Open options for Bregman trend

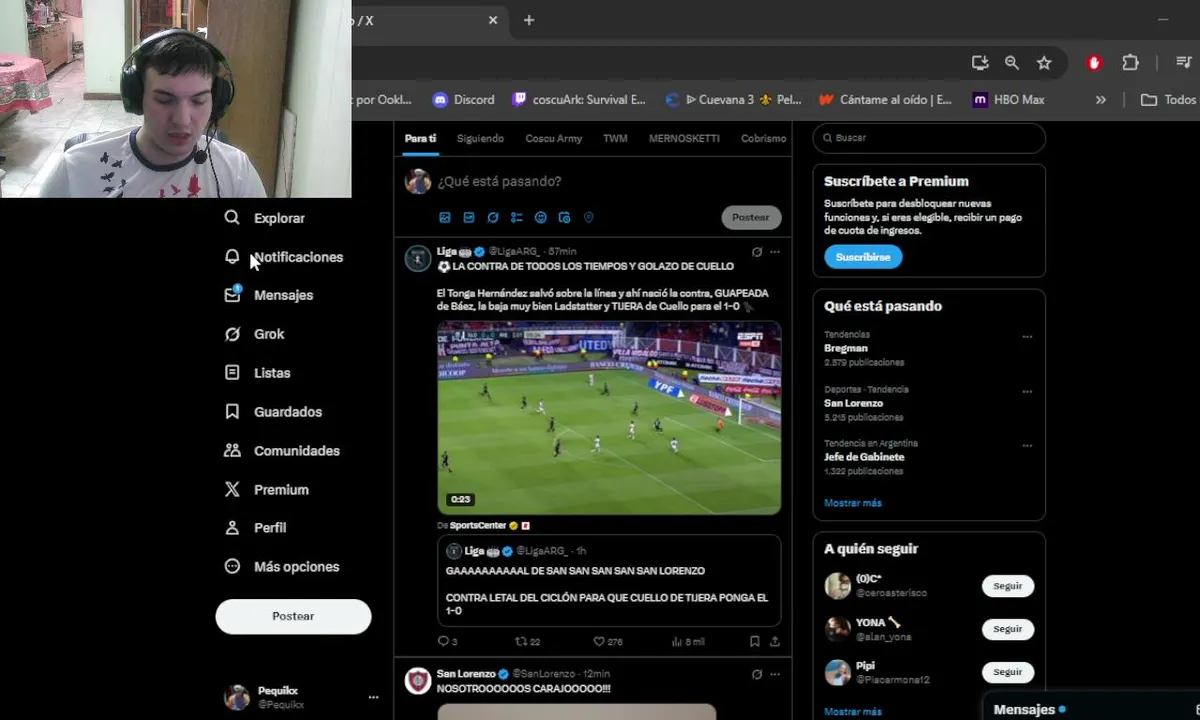(x=1027, y=337)
